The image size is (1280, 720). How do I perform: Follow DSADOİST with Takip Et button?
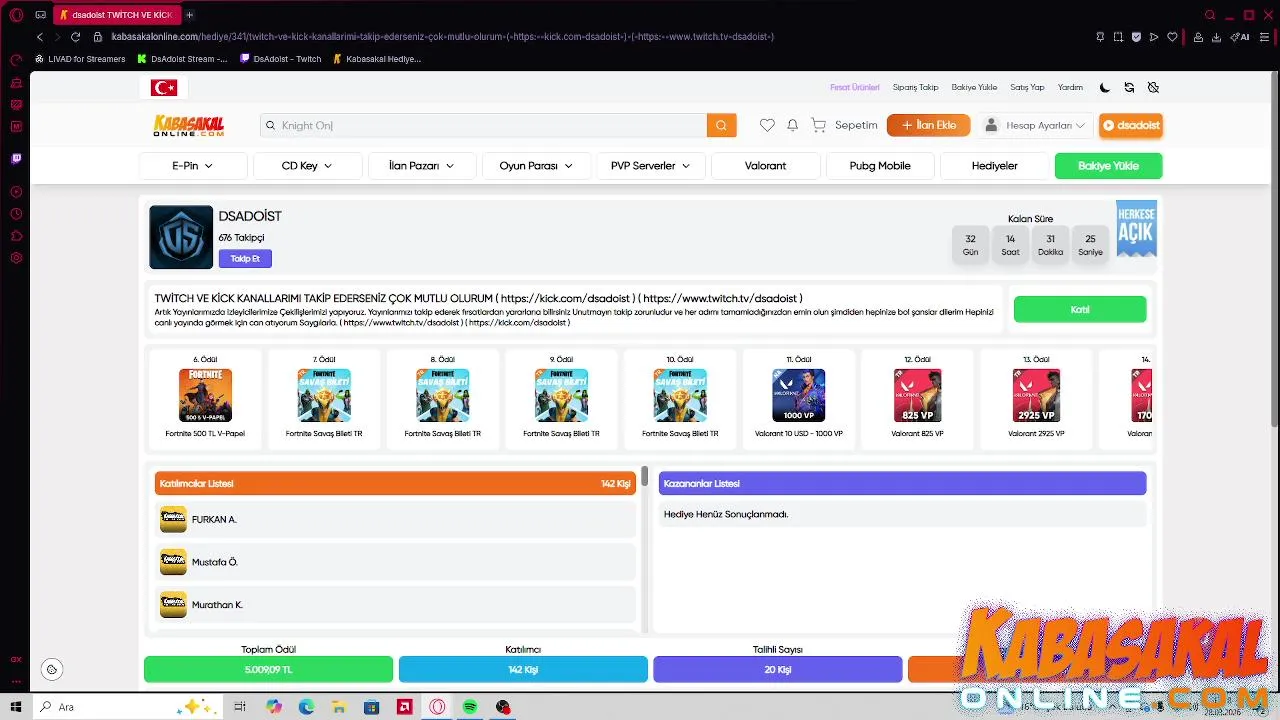tap(245, 258)
